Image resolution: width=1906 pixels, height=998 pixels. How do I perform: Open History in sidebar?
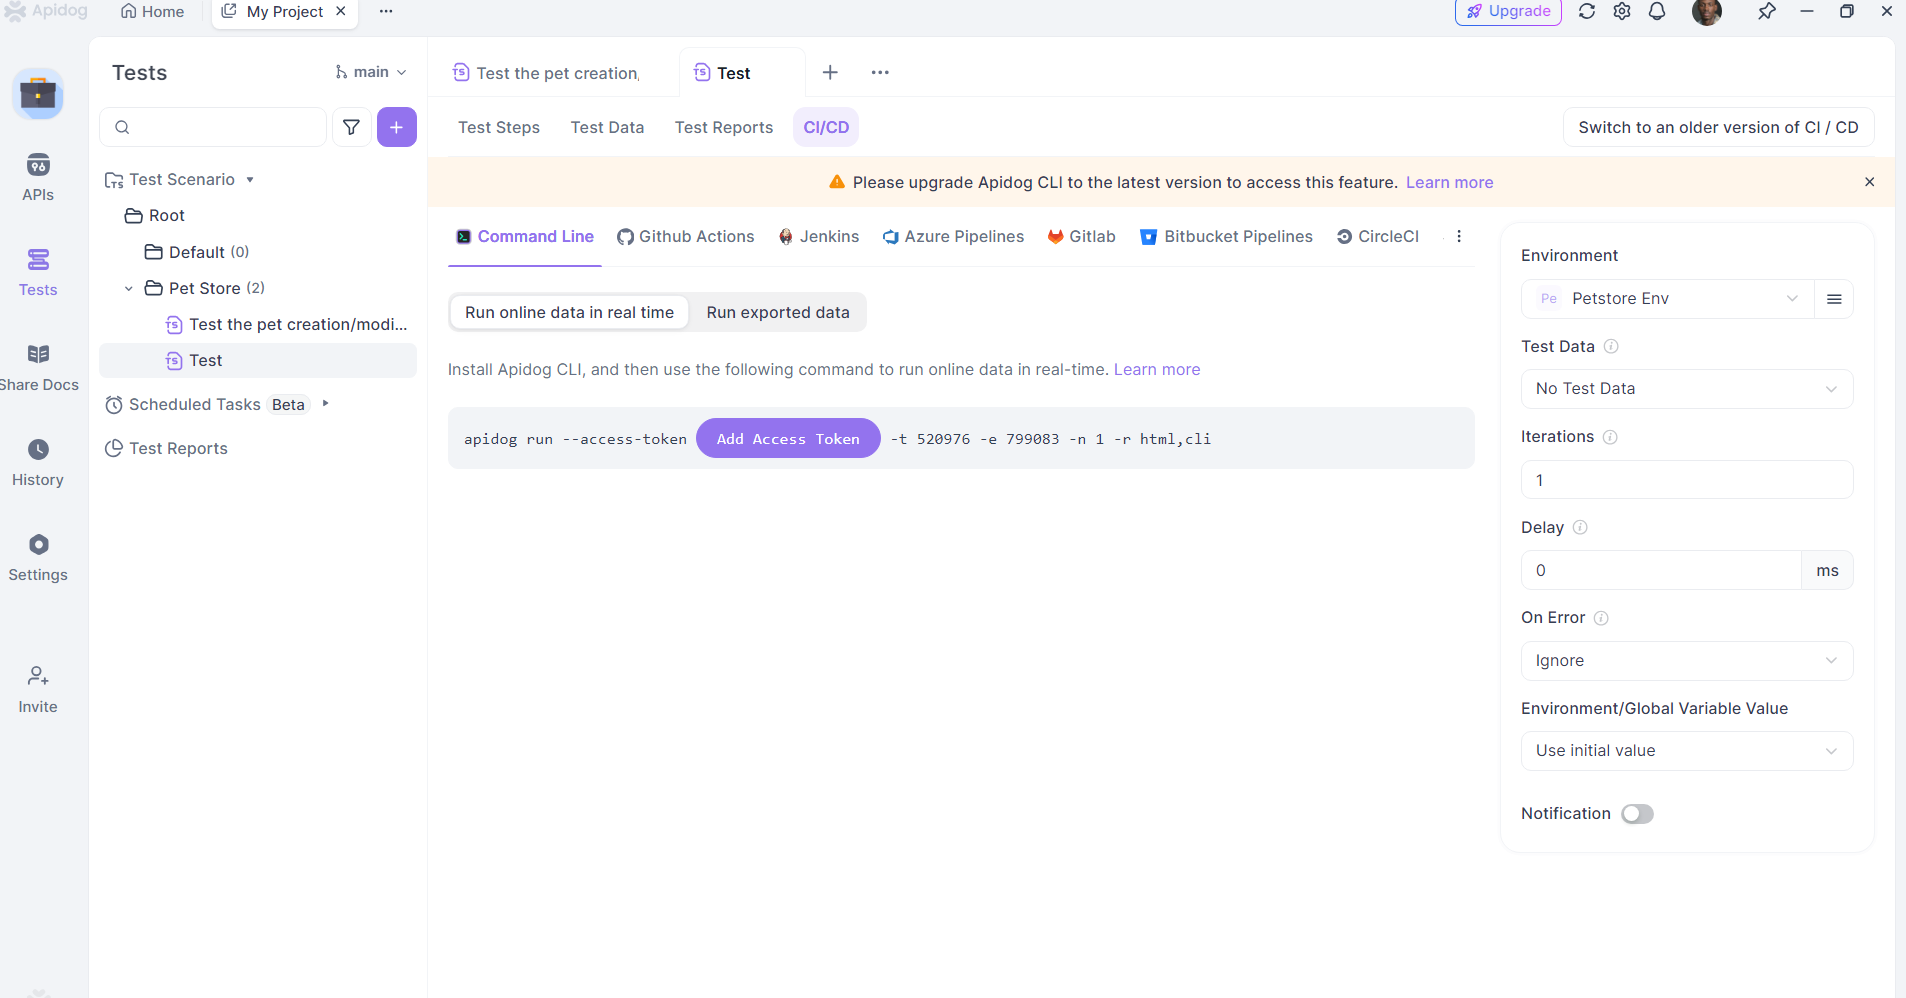click(38, 463)
